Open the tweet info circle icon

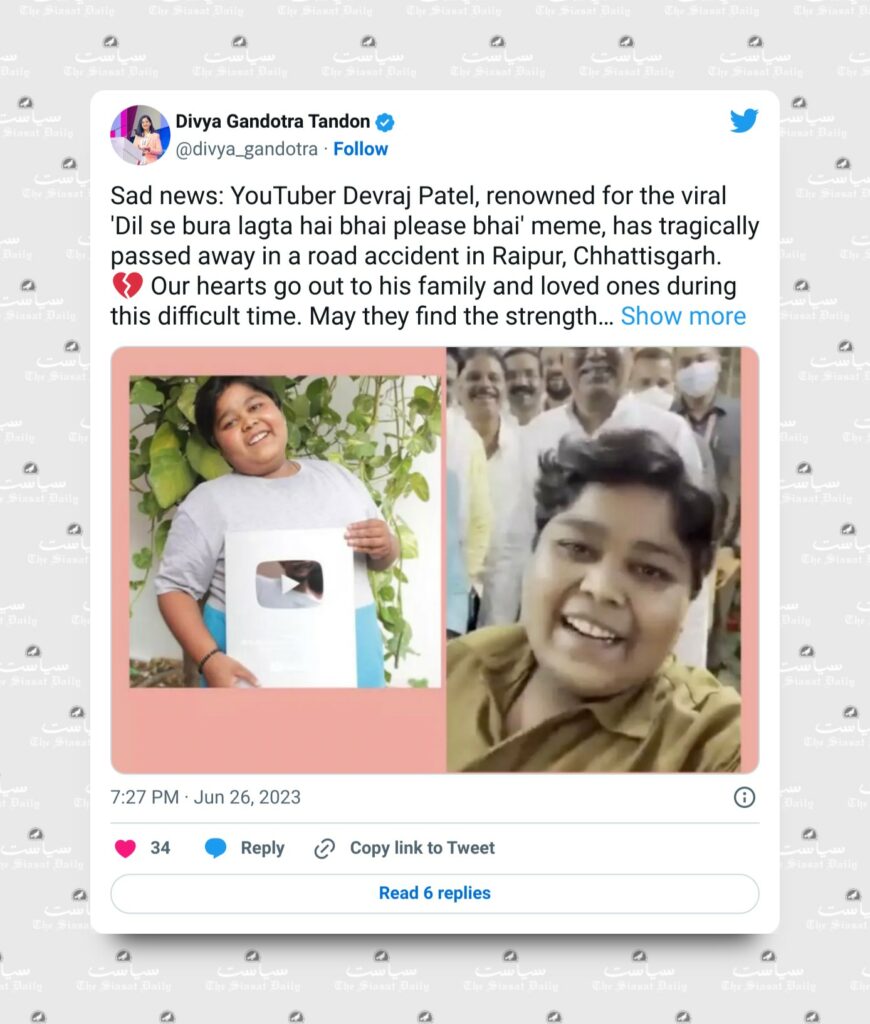[745, 797]
